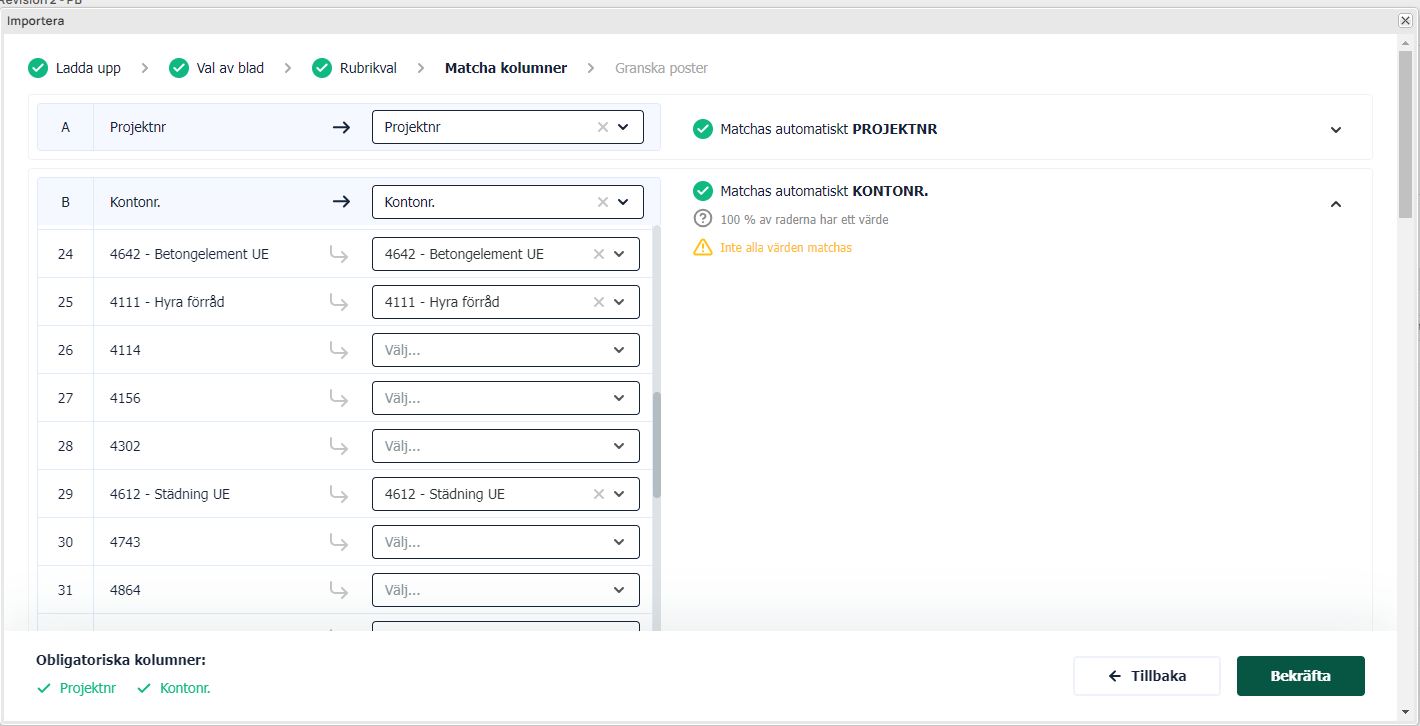Open the Välj dropdown for row 4114

point(505,350)
